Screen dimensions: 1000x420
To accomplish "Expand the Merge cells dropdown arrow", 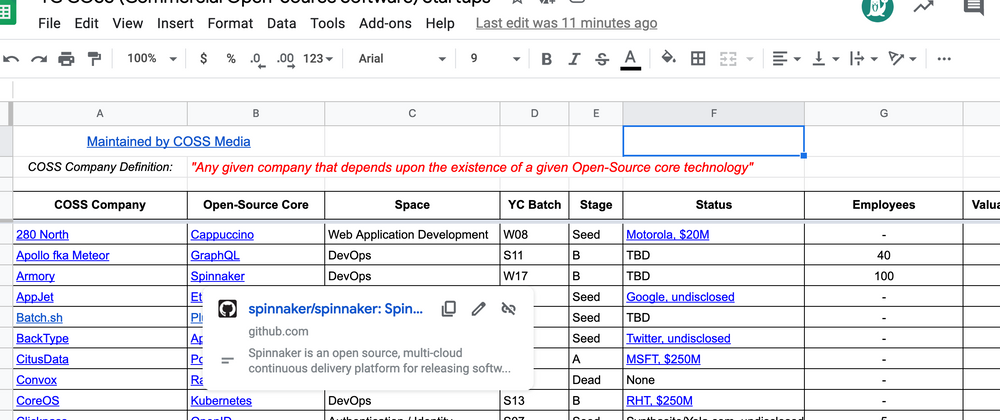I will pyautogui.click(x=749, y=59).
